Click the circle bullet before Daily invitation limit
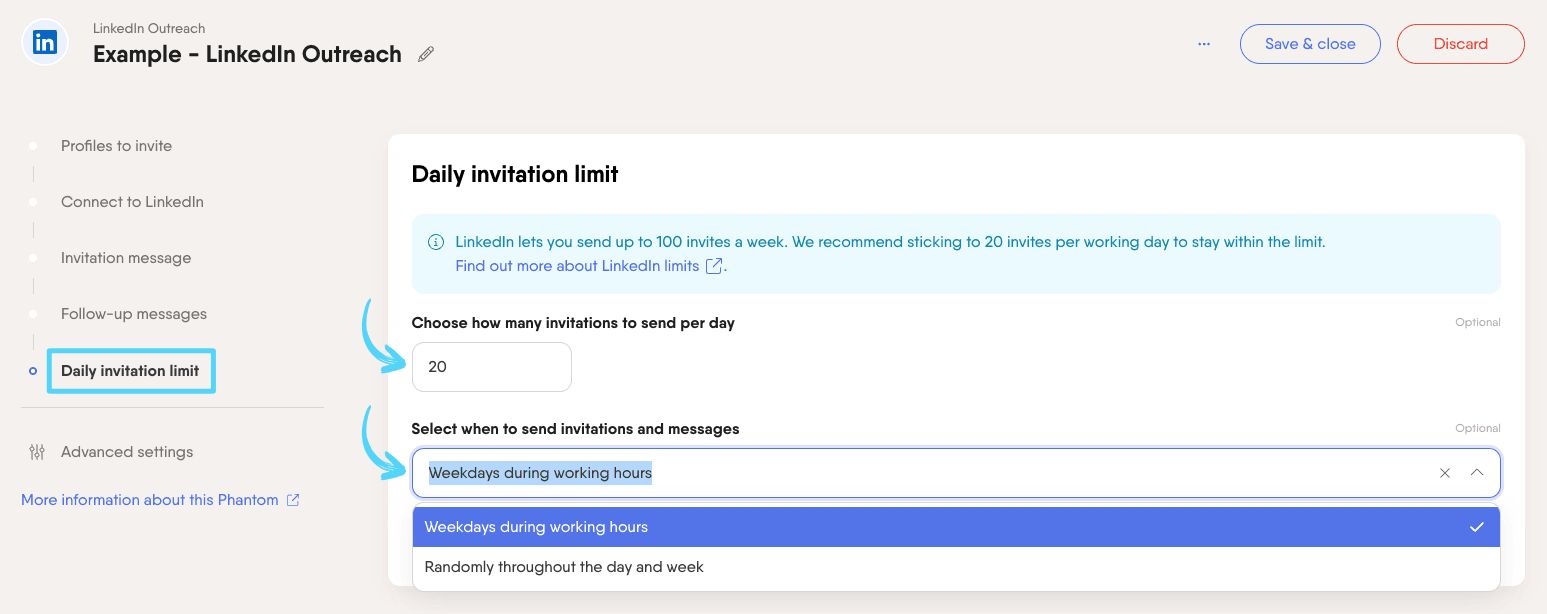 [x=33, y=371]
